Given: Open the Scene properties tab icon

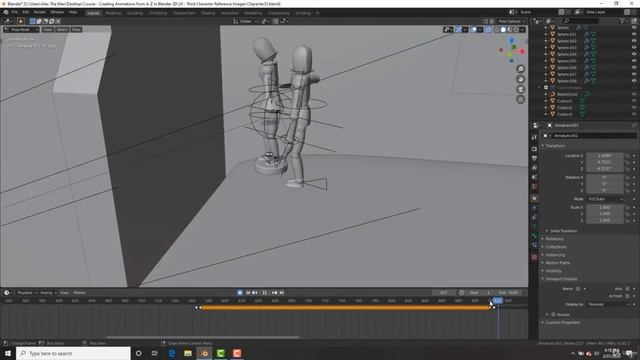Looking at the screenshot, I should [x=534, y=177].
